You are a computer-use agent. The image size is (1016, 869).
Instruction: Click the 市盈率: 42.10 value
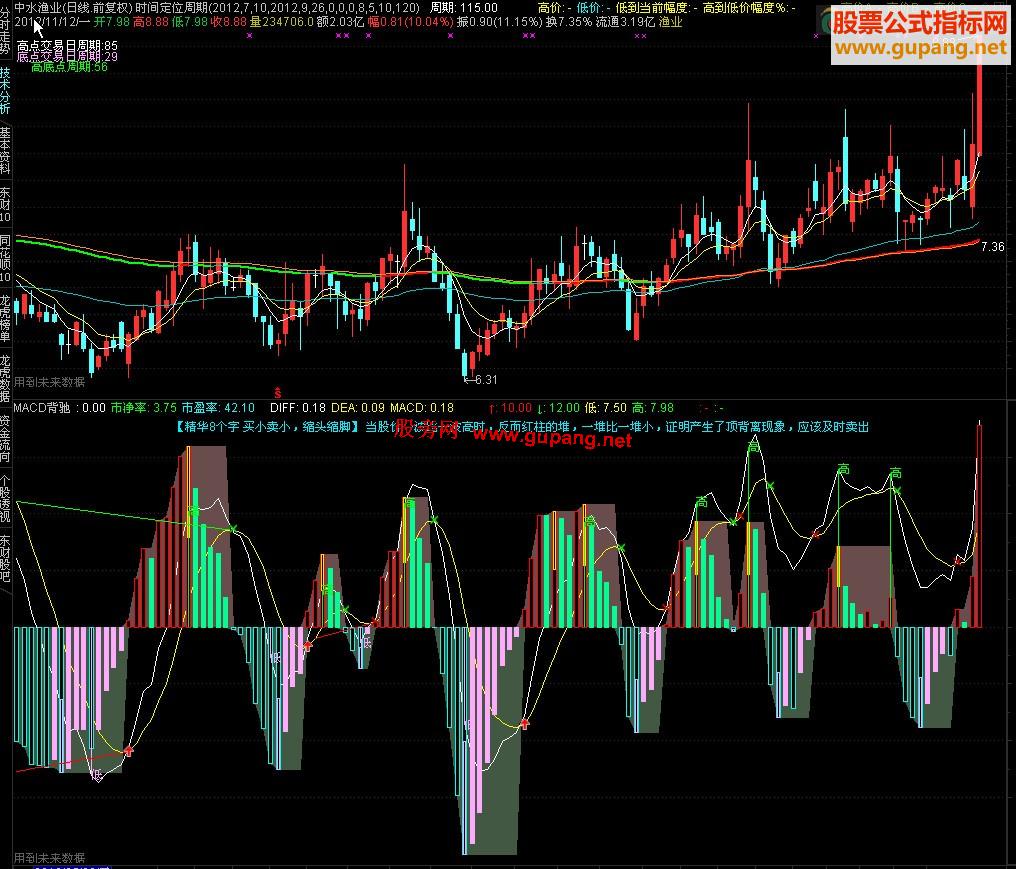(218, 408)
